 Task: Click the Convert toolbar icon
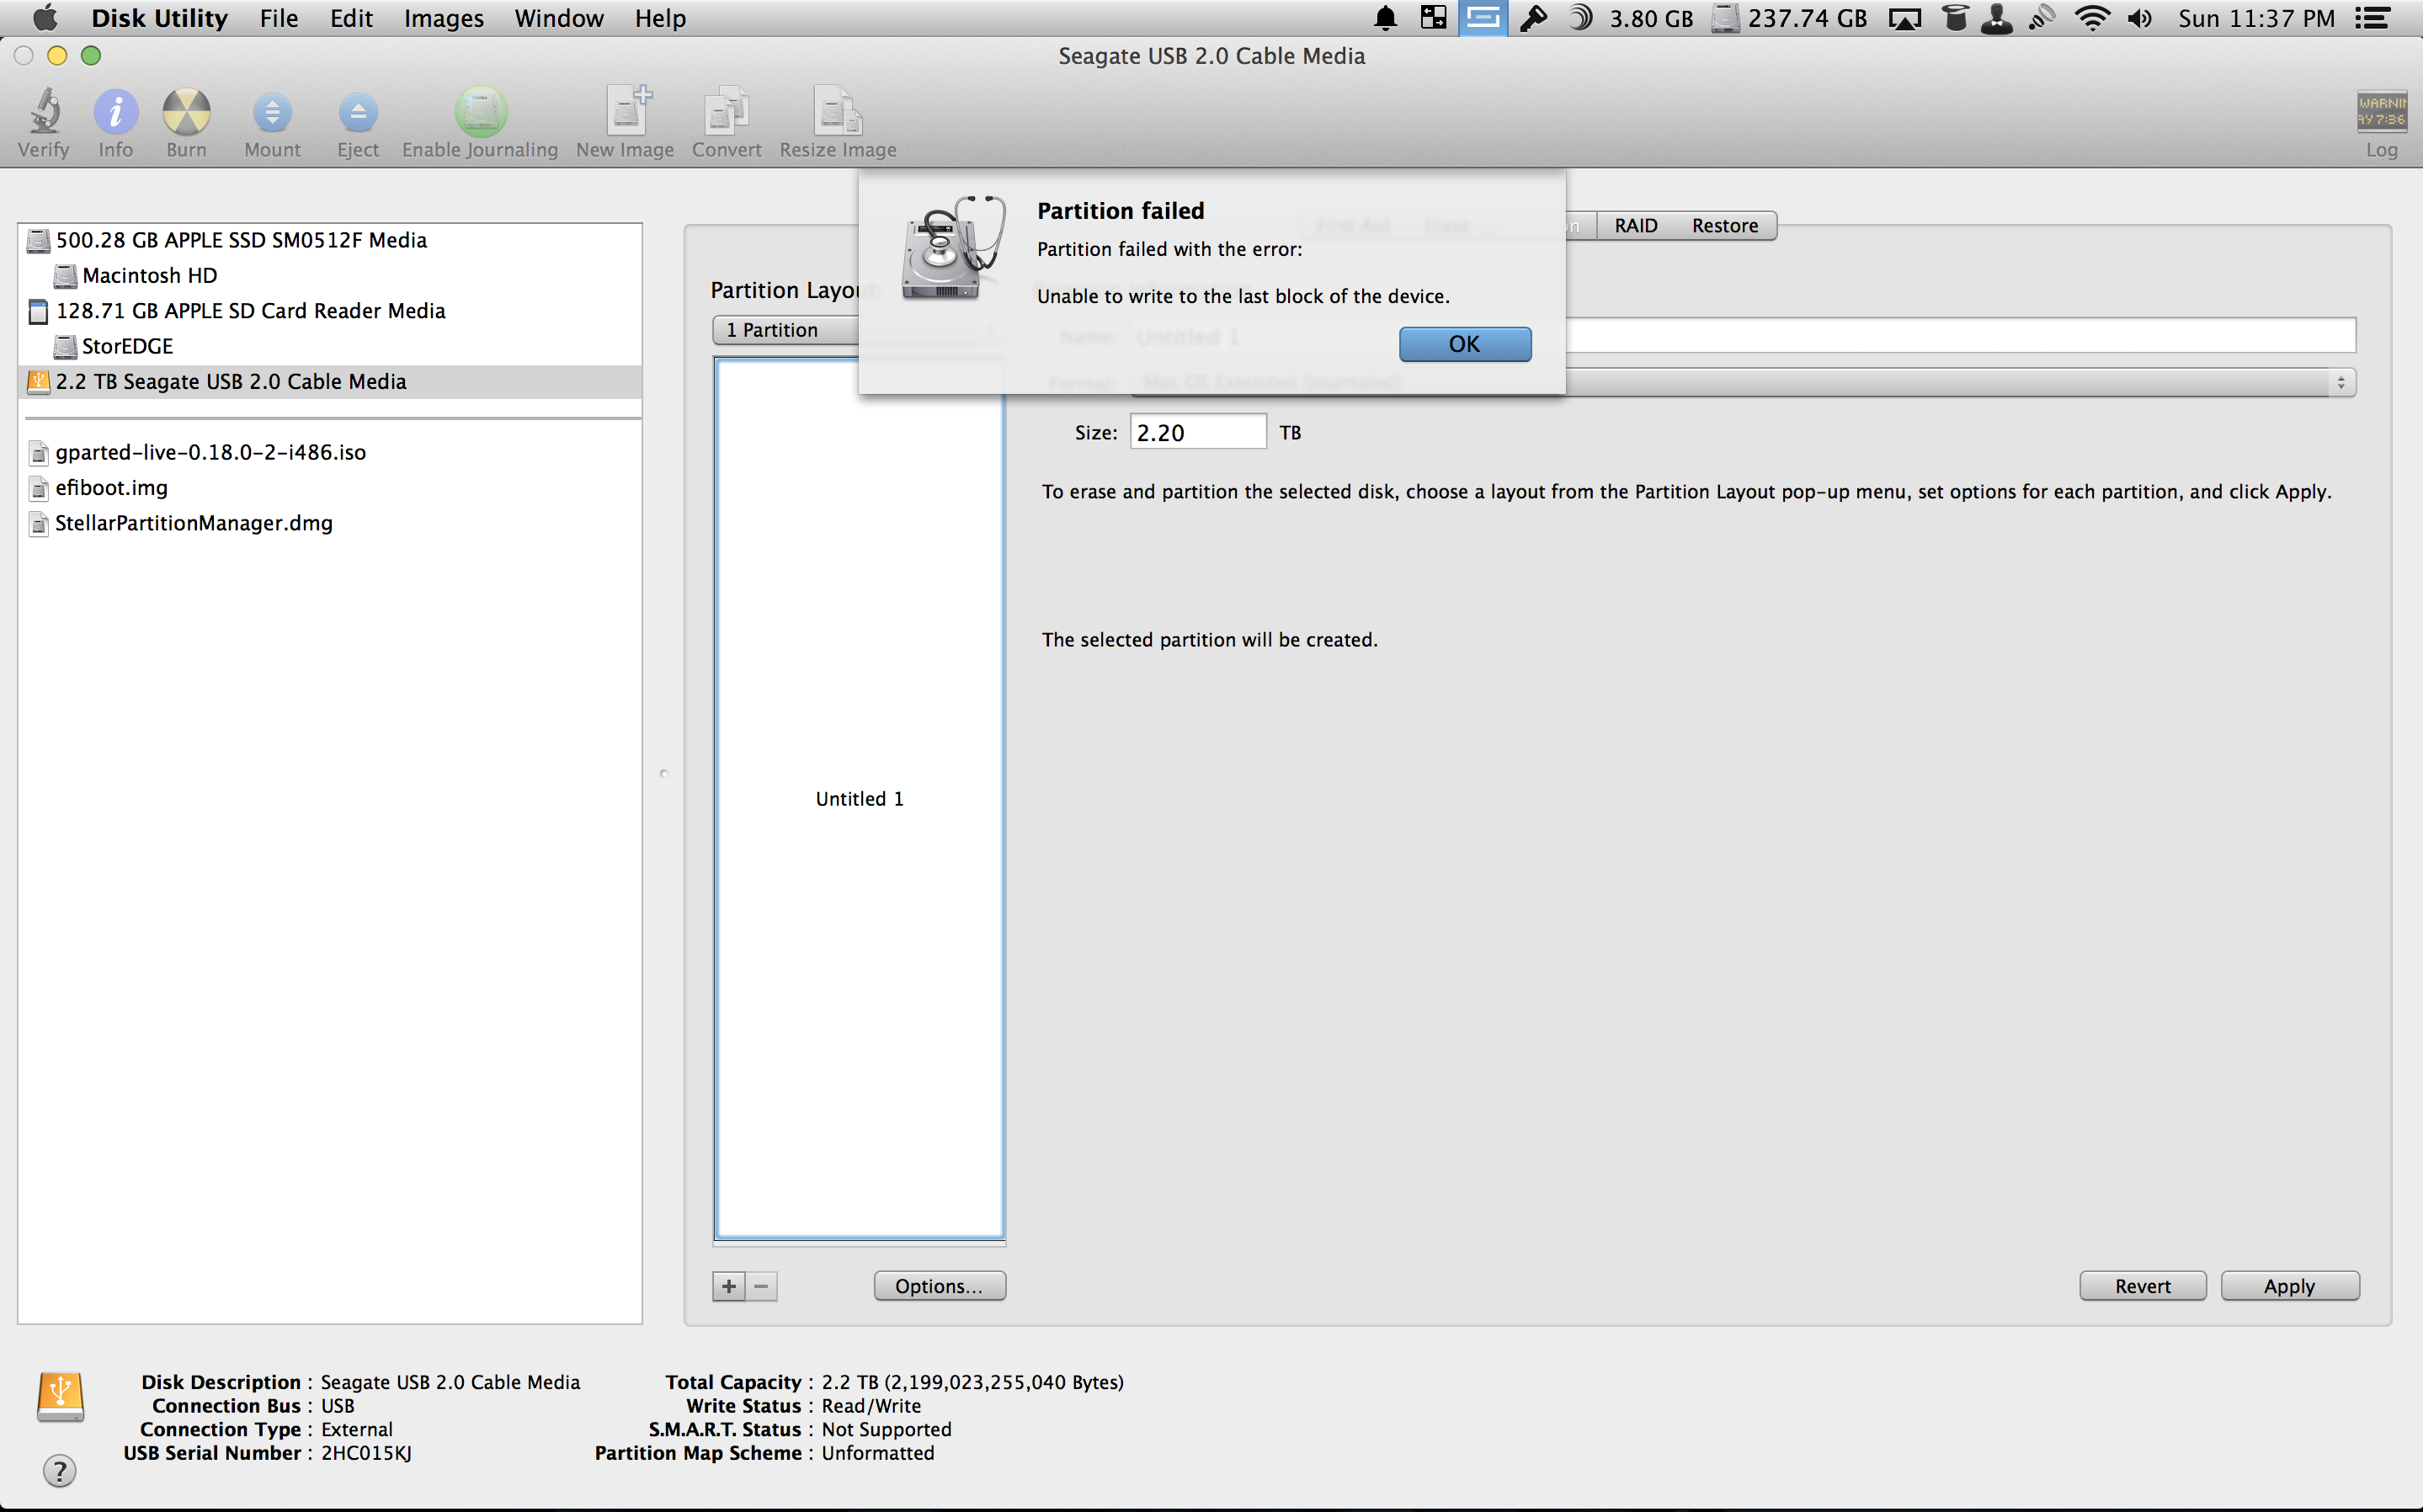pyautogui.click(x=727, y=112)
